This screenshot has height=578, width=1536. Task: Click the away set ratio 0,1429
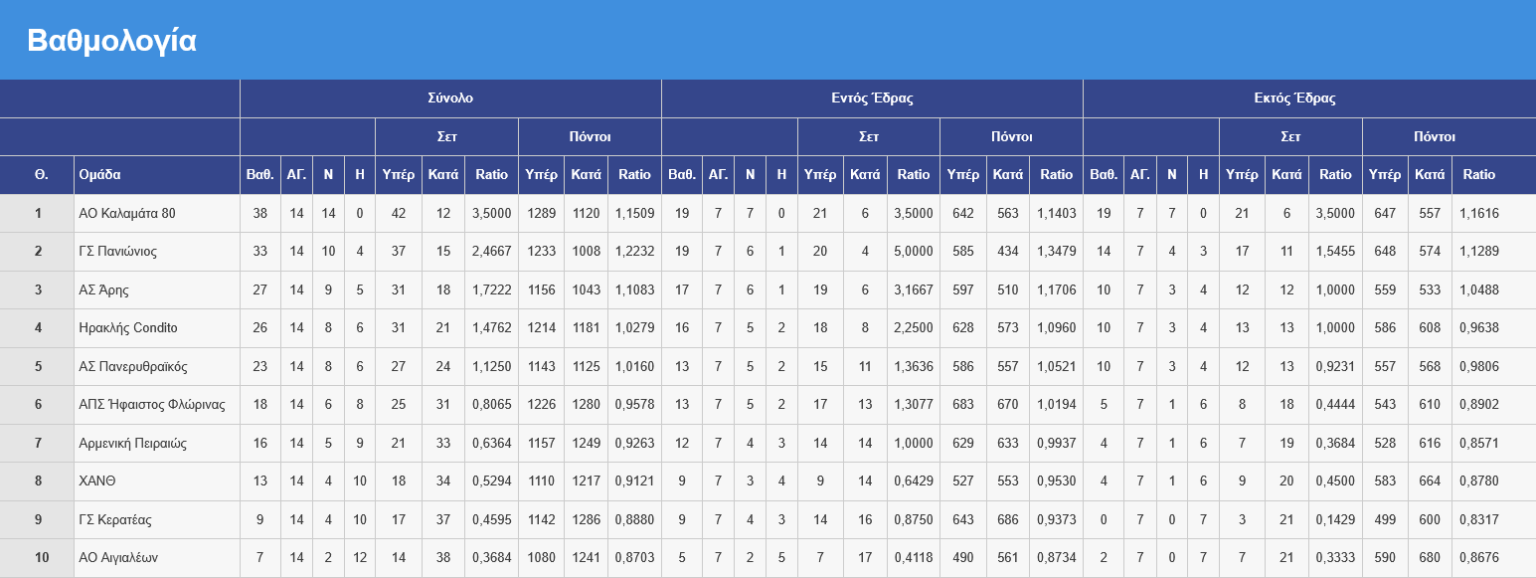pos(1335,520)
